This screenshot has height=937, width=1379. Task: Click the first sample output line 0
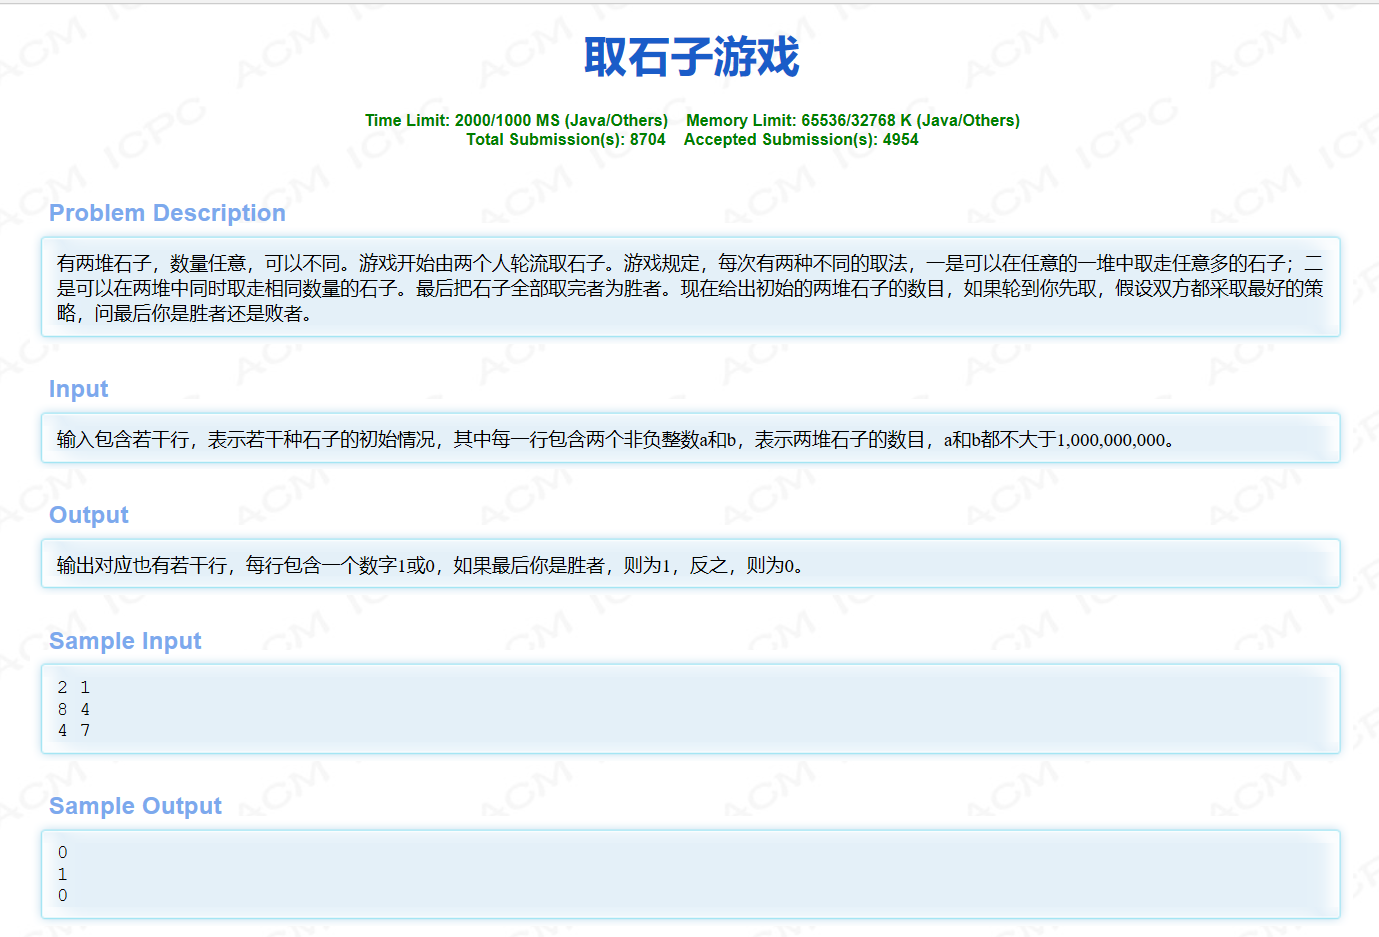[x=62, y=852]
